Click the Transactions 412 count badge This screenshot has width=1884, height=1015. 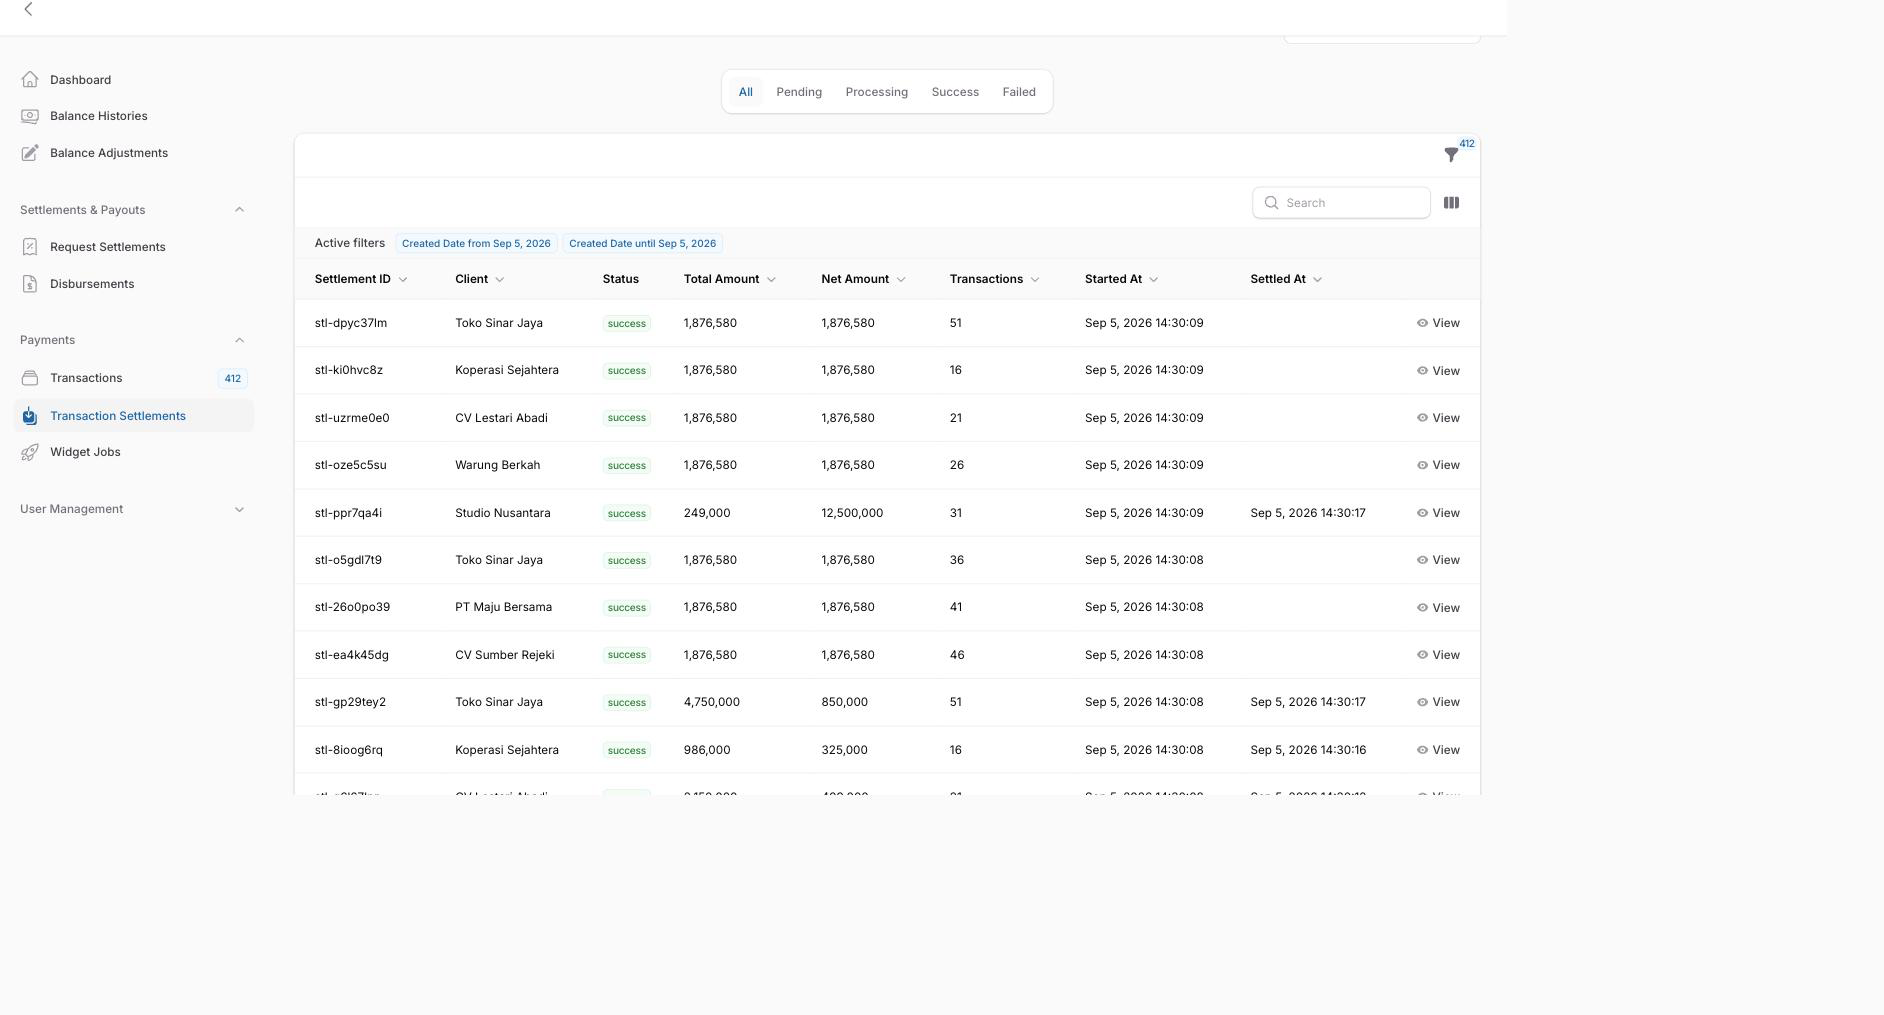pos(232,379)
